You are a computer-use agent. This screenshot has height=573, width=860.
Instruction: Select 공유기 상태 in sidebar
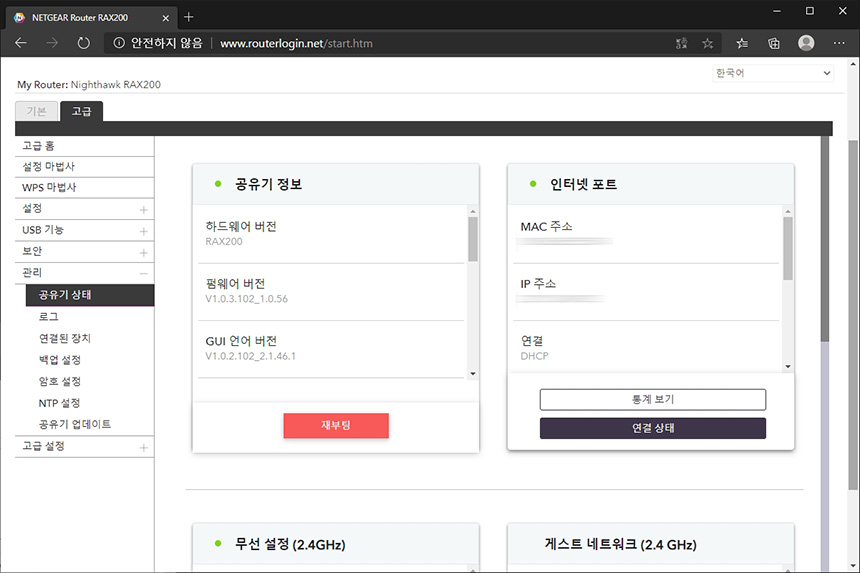(x=90, y=295)
